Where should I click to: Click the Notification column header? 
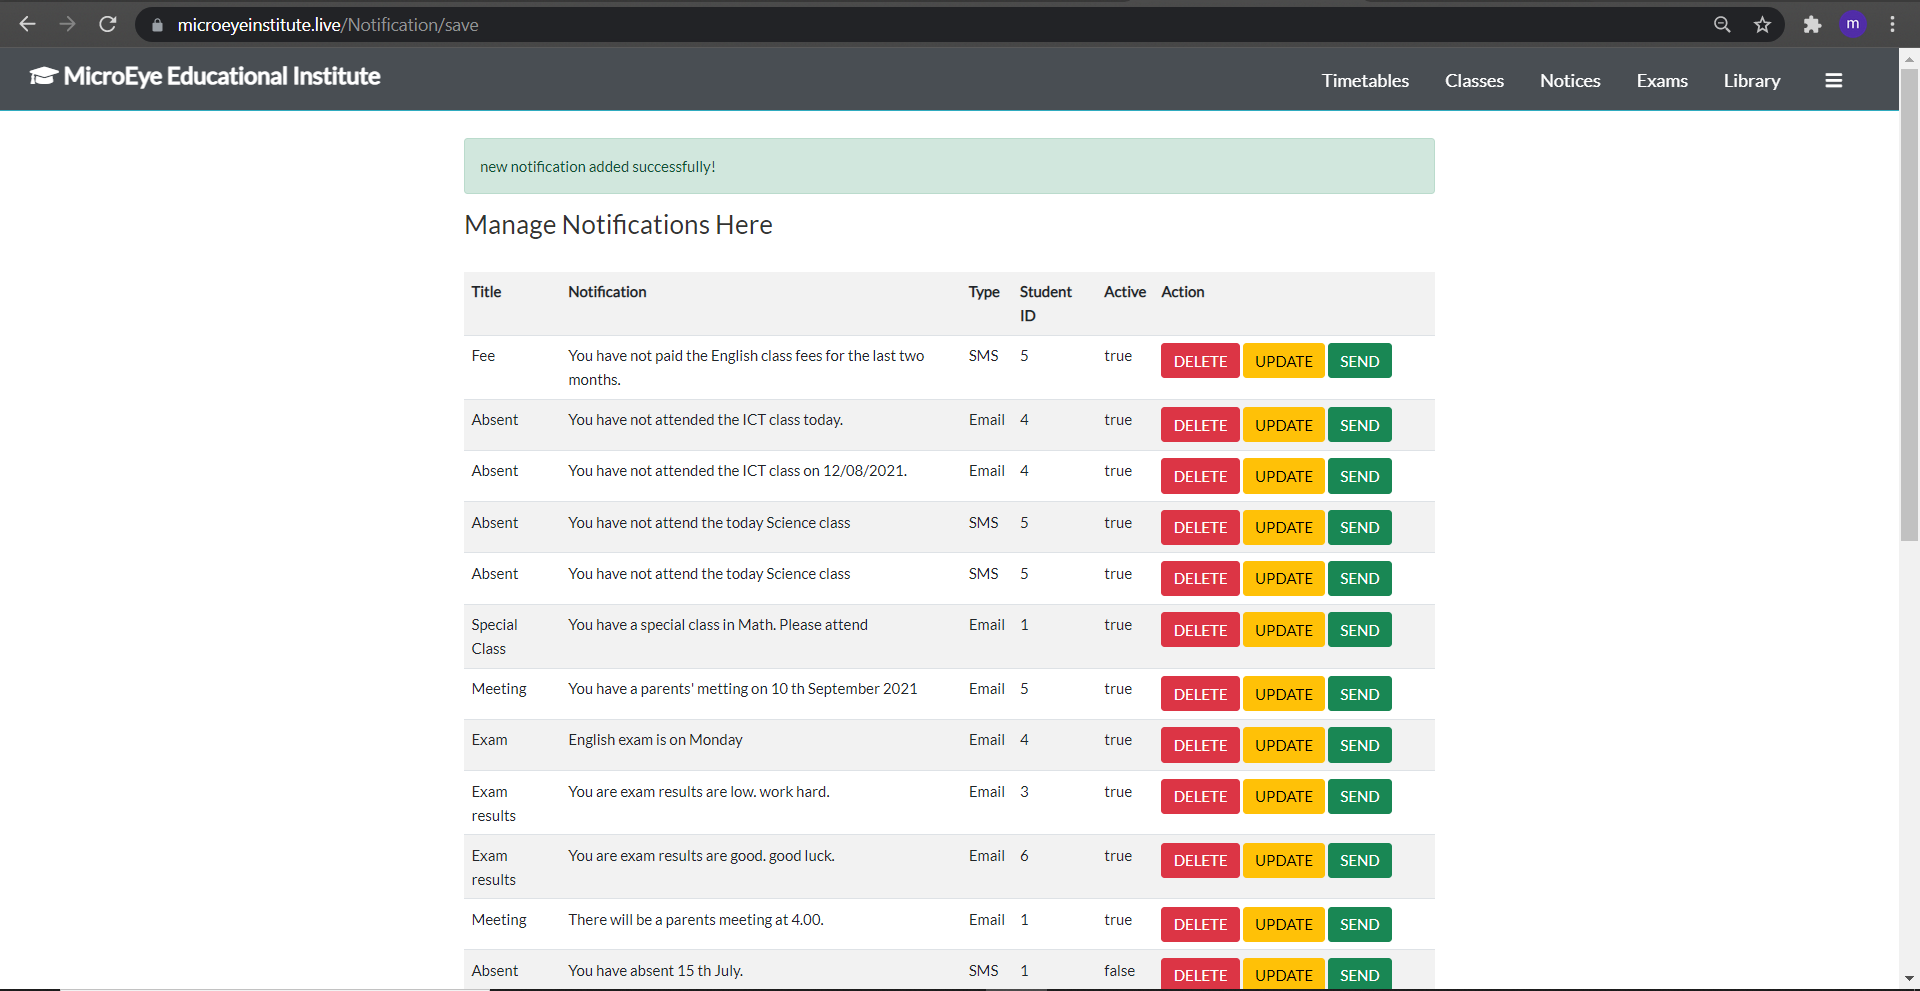(607, 292)
